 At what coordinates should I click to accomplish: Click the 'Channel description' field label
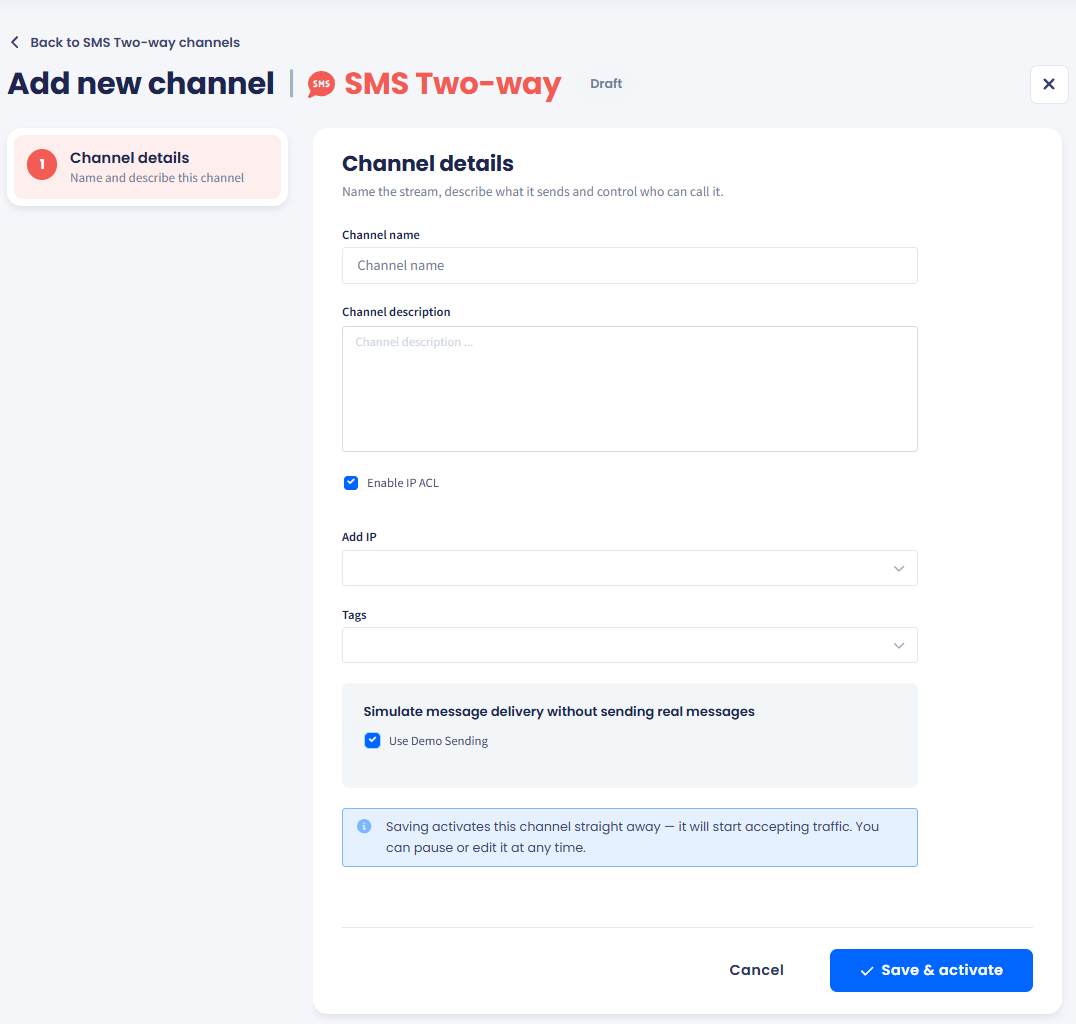tap(396, 312)
